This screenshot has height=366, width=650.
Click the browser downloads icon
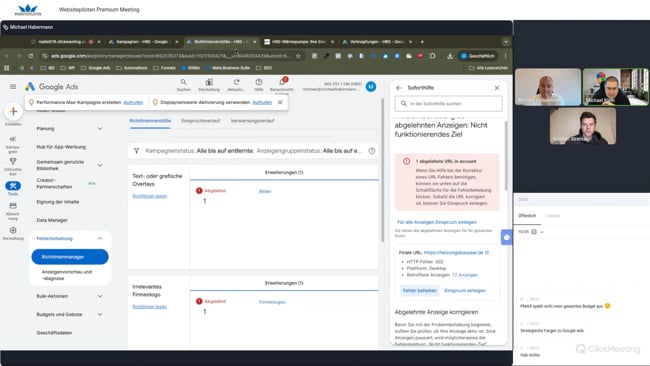point(450,56)
